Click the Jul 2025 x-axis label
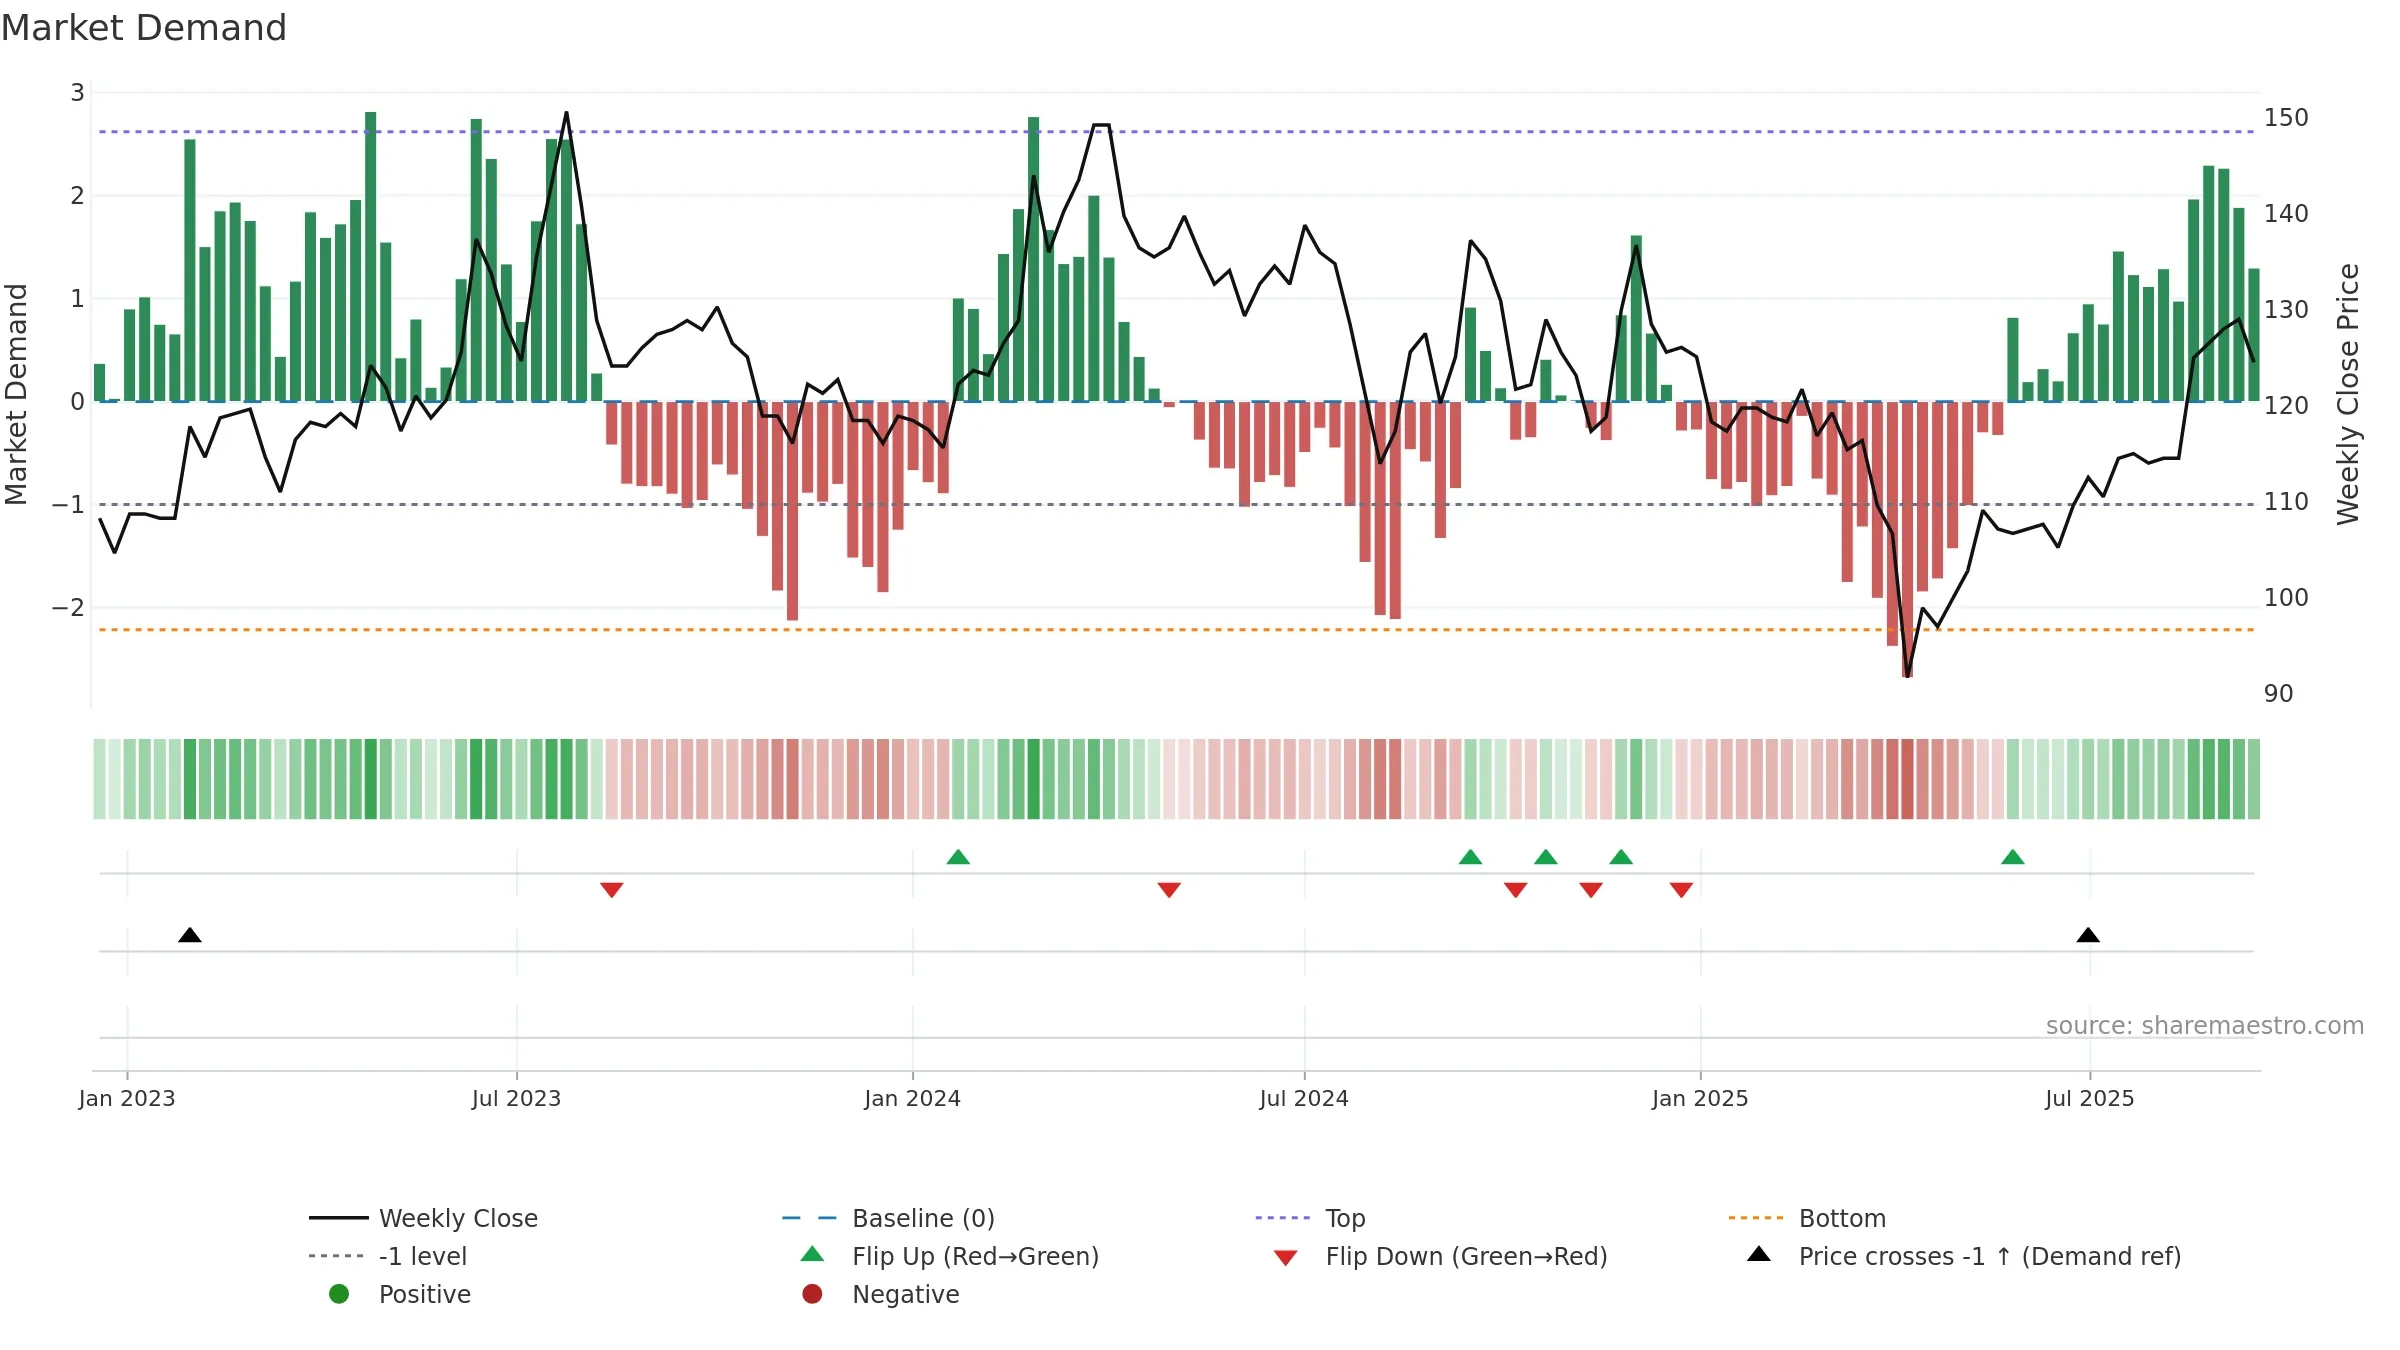Viewport: 2400px width, 1350px height. click(2090, 1099)
